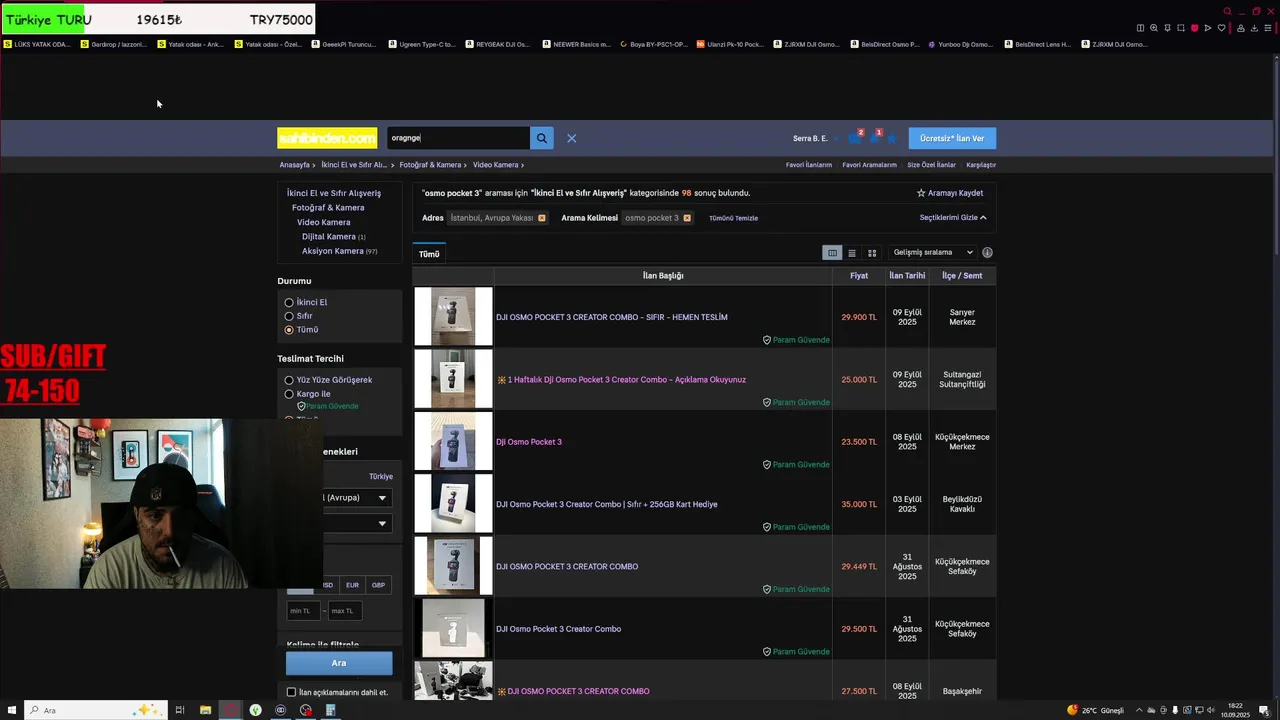Select the Tümü results tab
Screen dimensions: 1280x720
429,254
